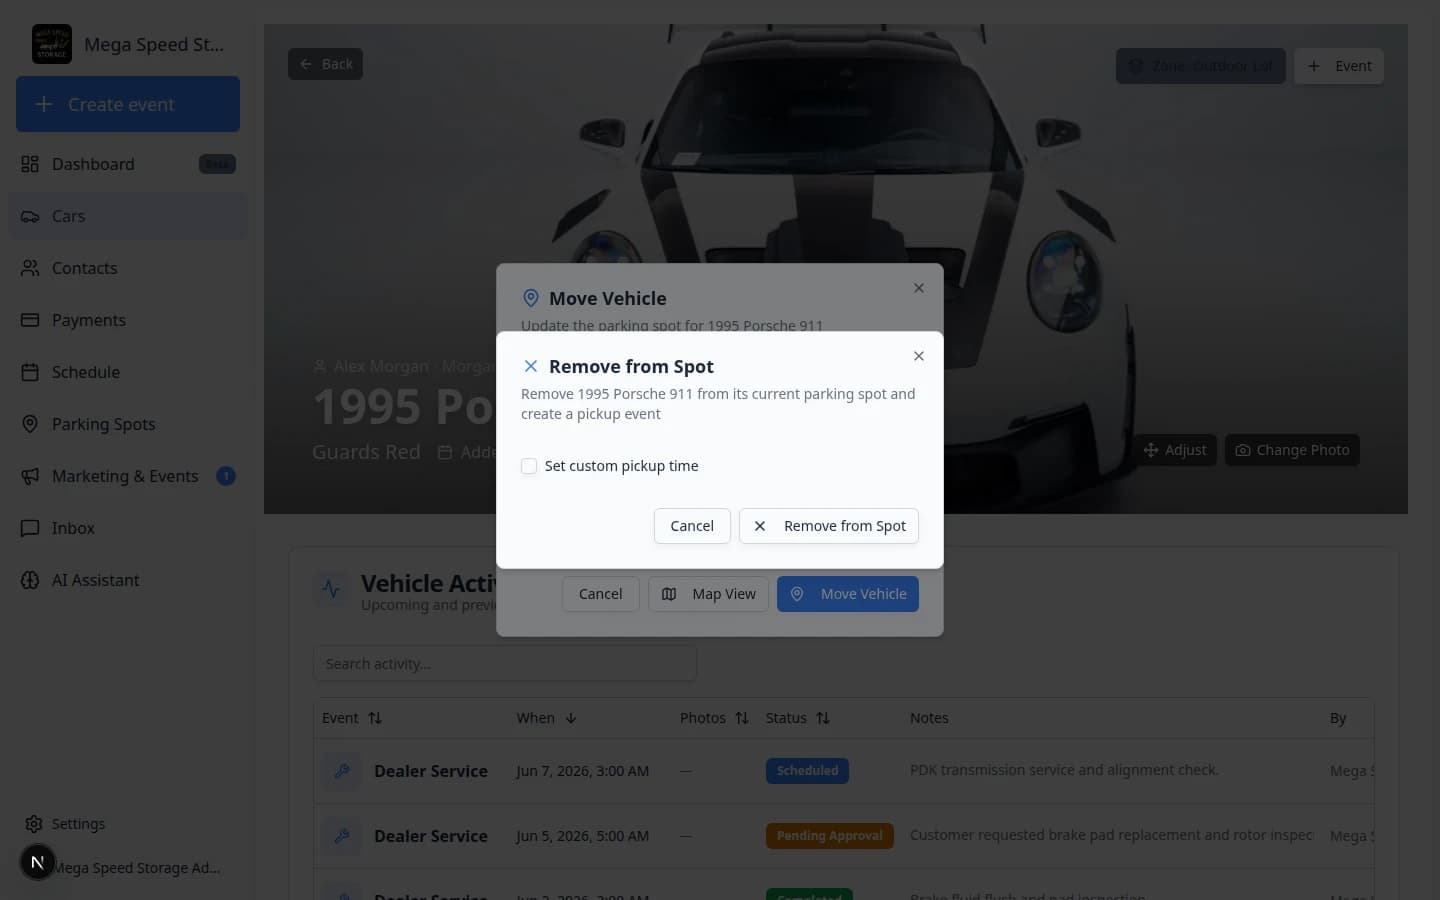Click the calendar icon beside Schedule

[30, 372]
